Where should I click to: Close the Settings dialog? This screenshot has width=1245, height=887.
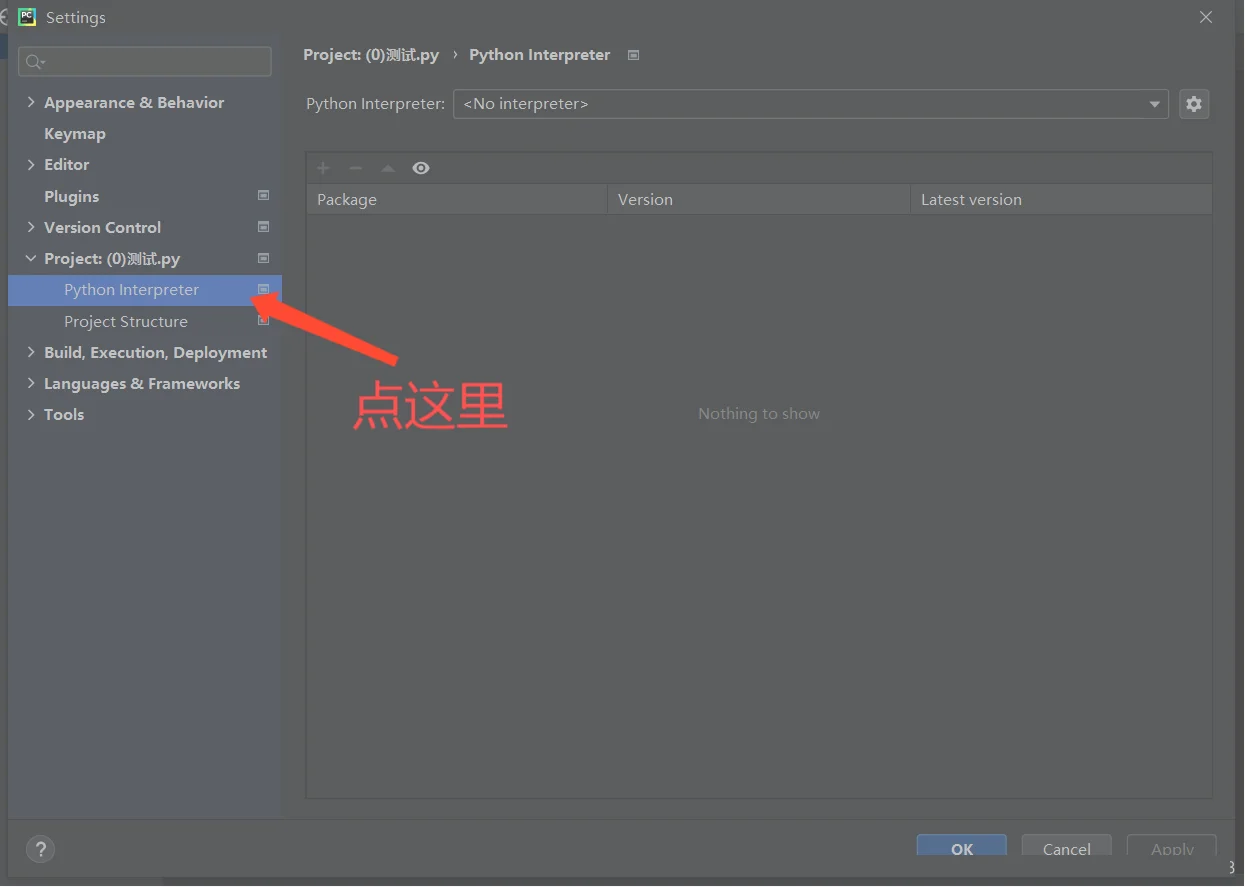[1206, 17]
